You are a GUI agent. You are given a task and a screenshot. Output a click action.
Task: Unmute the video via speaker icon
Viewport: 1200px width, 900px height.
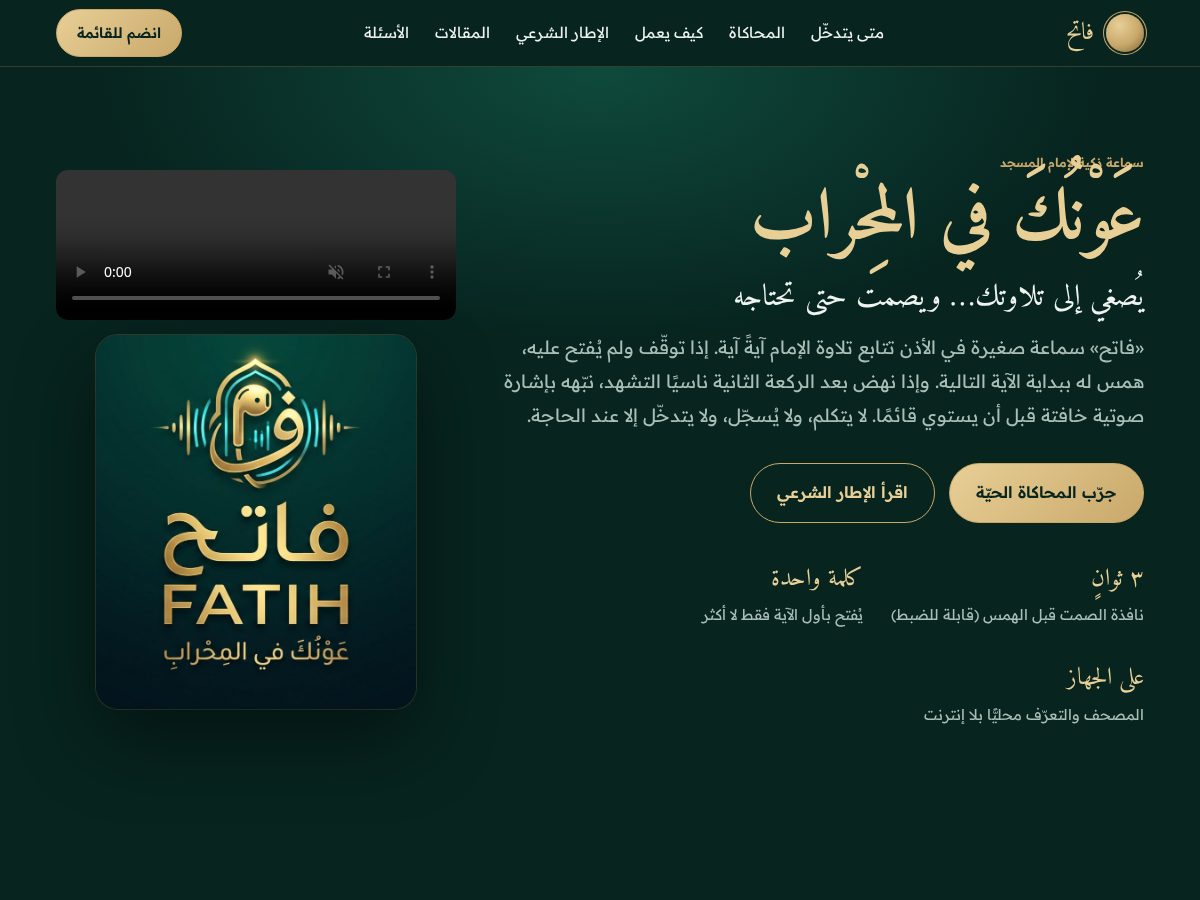coord(336,272)
